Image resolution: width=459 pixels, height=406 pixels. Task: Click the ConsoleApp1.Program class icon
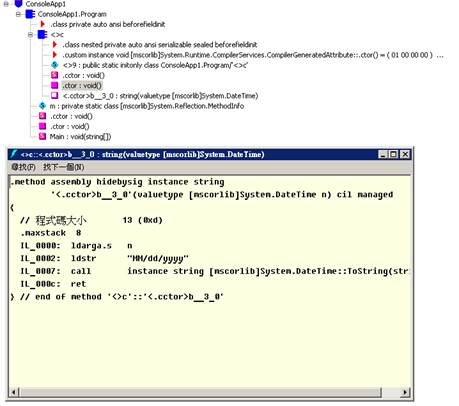[x=30, y=14]
